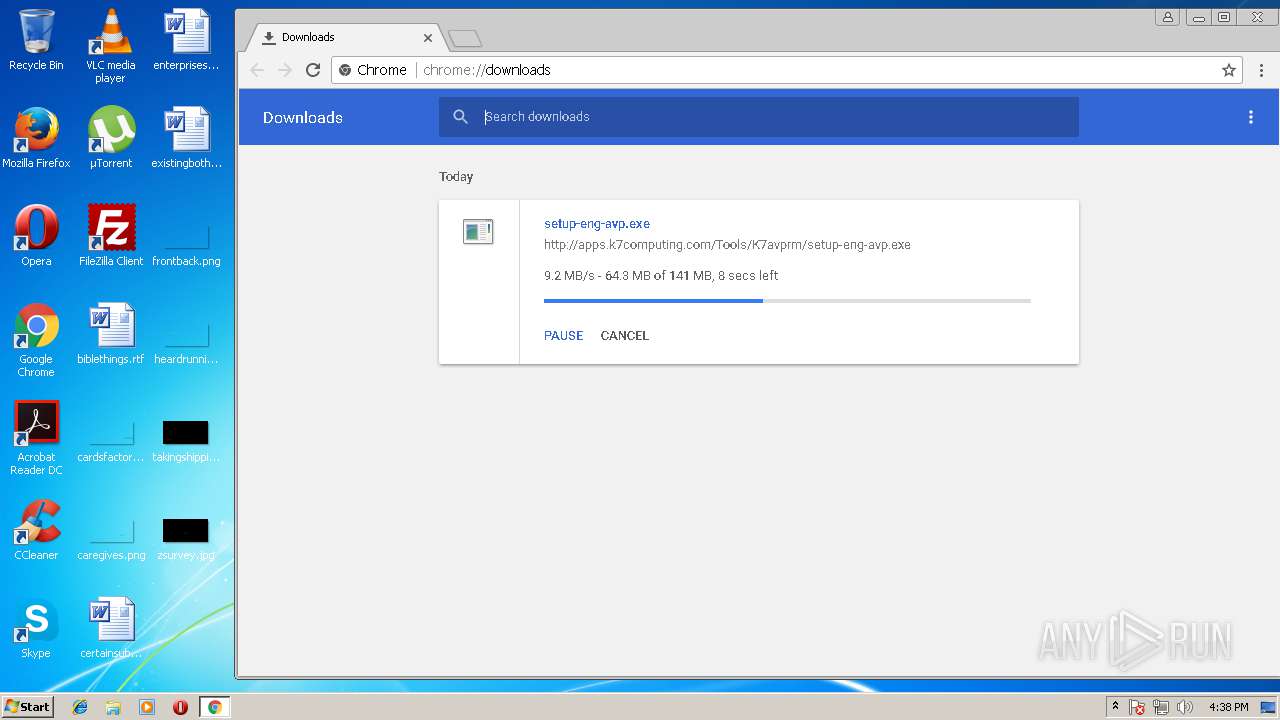Viewport: 1280px width, 720px height.
Task: Select the certainsub Word document icon
Action: tap(111, 628)
